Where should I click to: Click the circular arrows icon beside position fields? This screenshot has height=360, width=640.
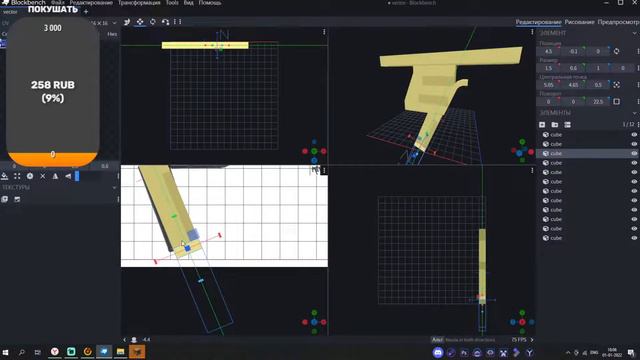click(616, 51)
